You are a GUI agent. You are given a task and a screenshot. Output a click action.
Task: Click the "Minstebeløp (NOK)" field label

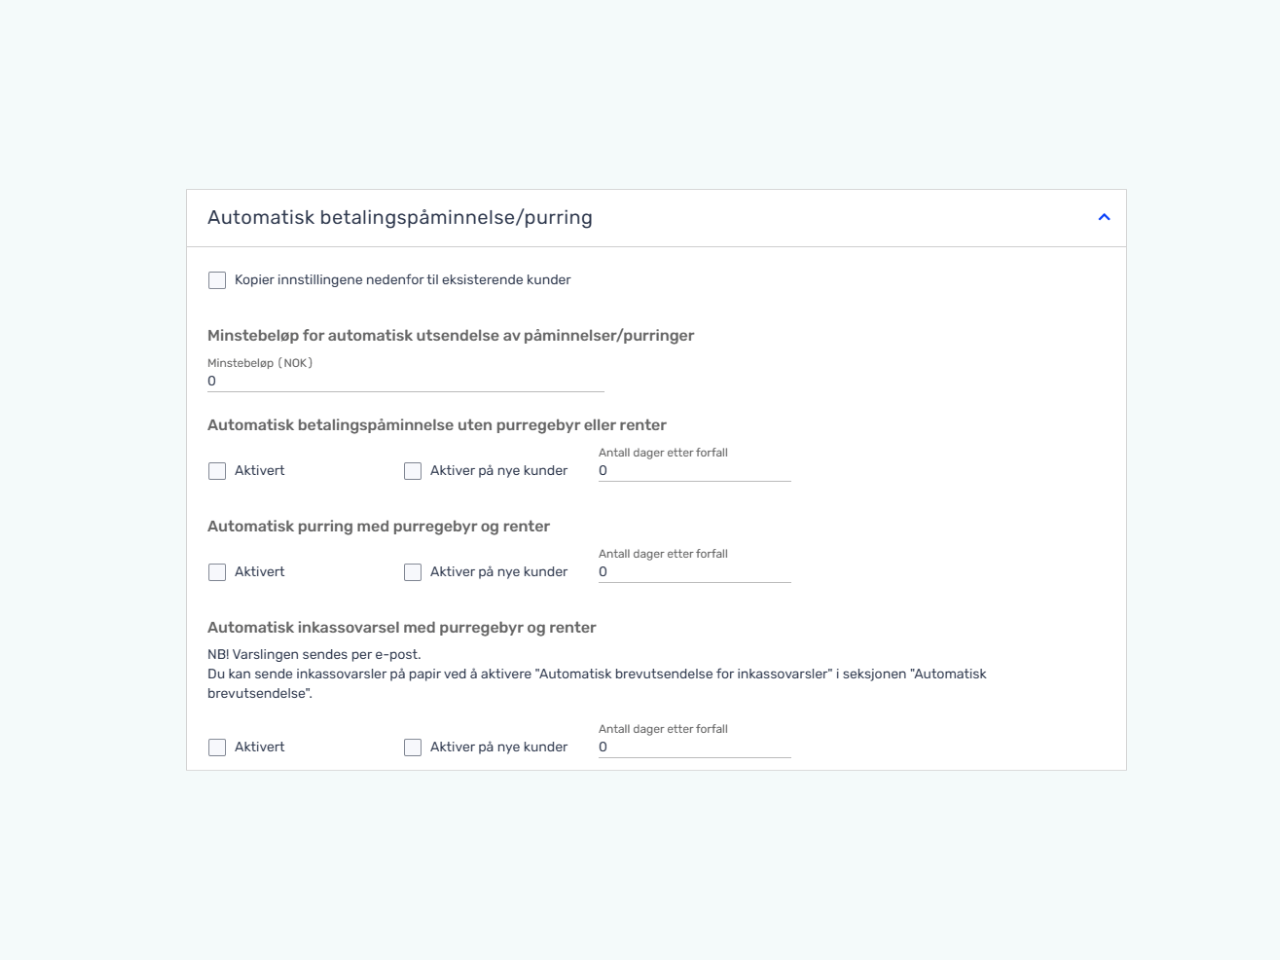[x=260, y=363]
